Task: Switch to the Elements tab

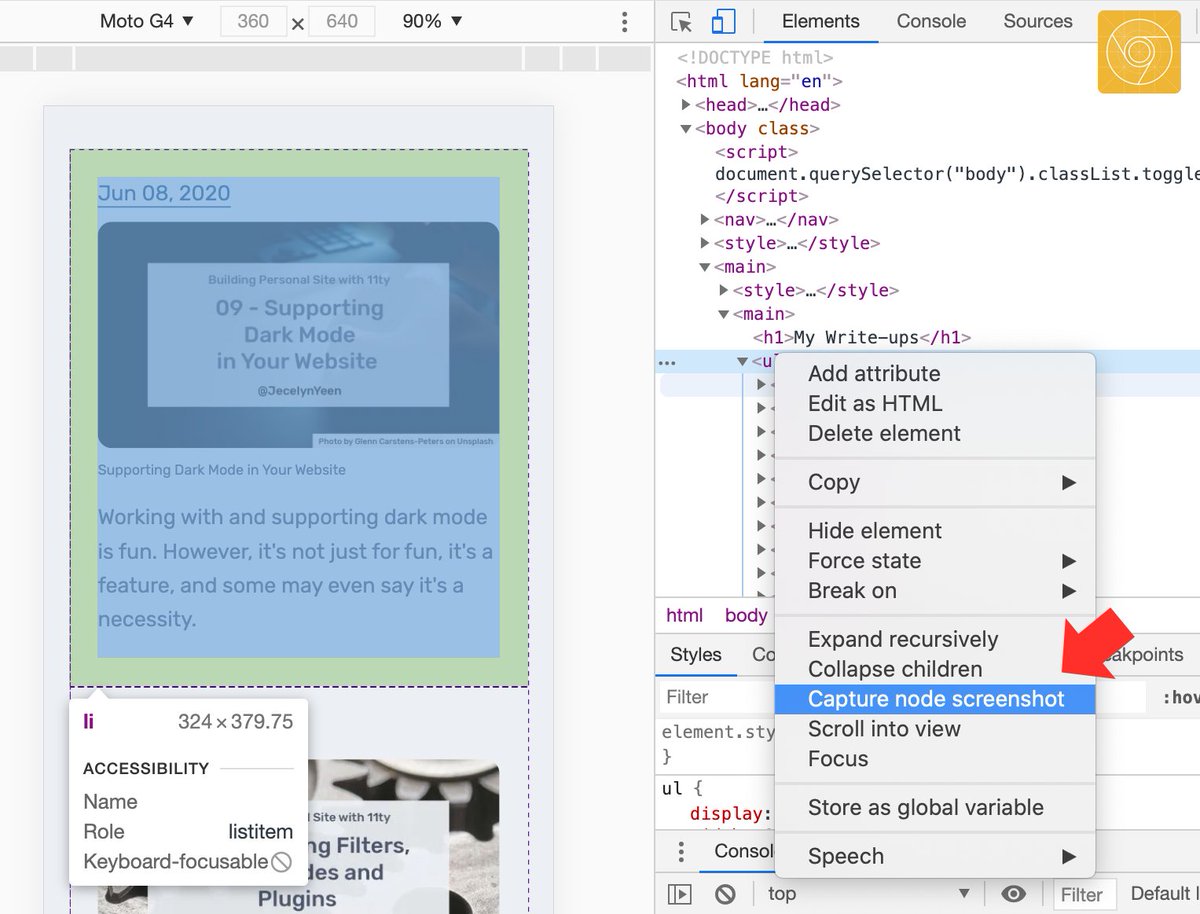Action: (x=821, y=21)
